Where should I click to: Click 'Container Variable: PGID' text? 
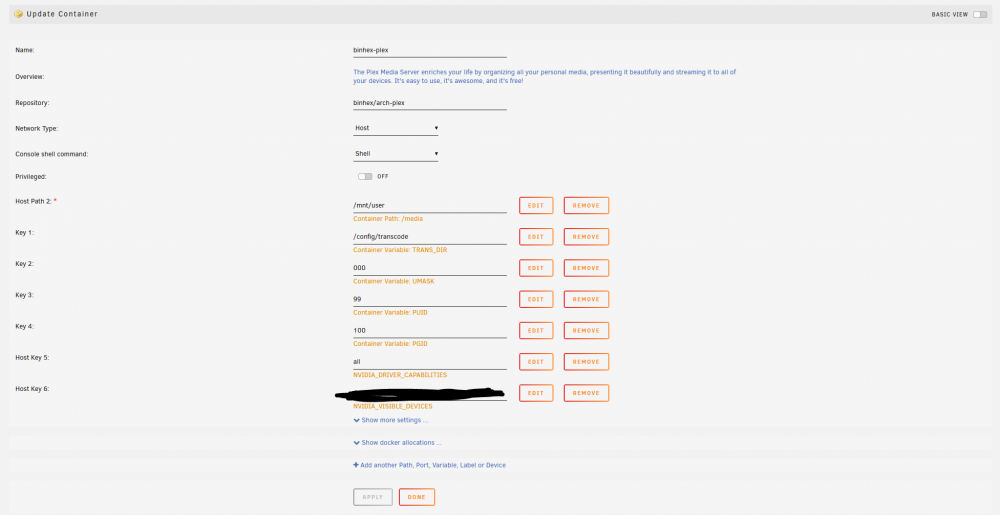390,344
